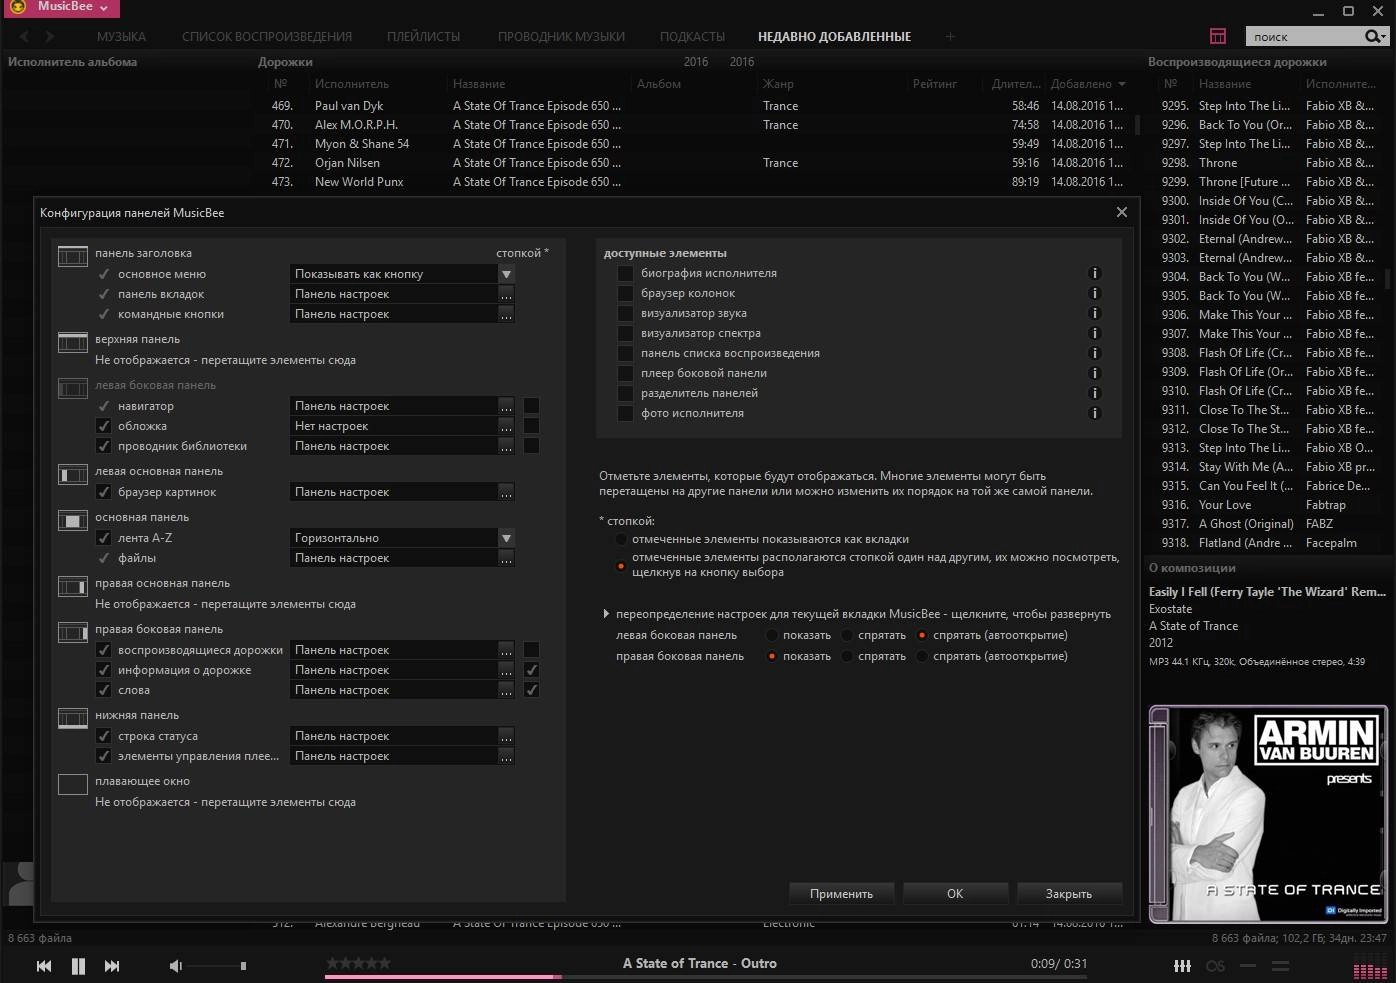The image size is (1396, 983).
Task: Uncheck 'обложка' in left sidebar panel
Action: 103,426
